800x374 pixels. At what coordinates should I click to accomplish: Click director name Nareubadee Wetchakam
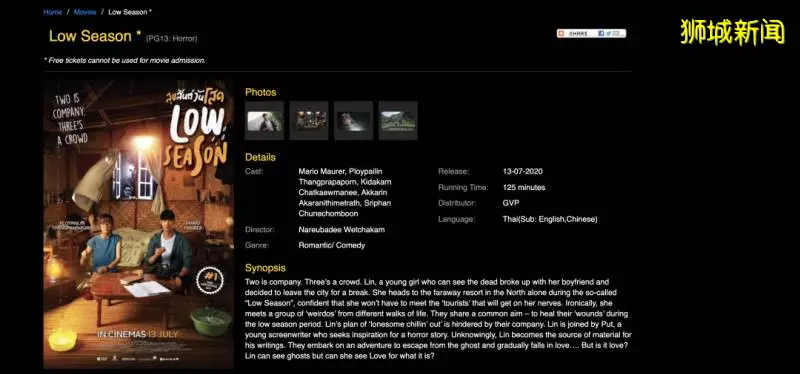click(x=341, y=230)
